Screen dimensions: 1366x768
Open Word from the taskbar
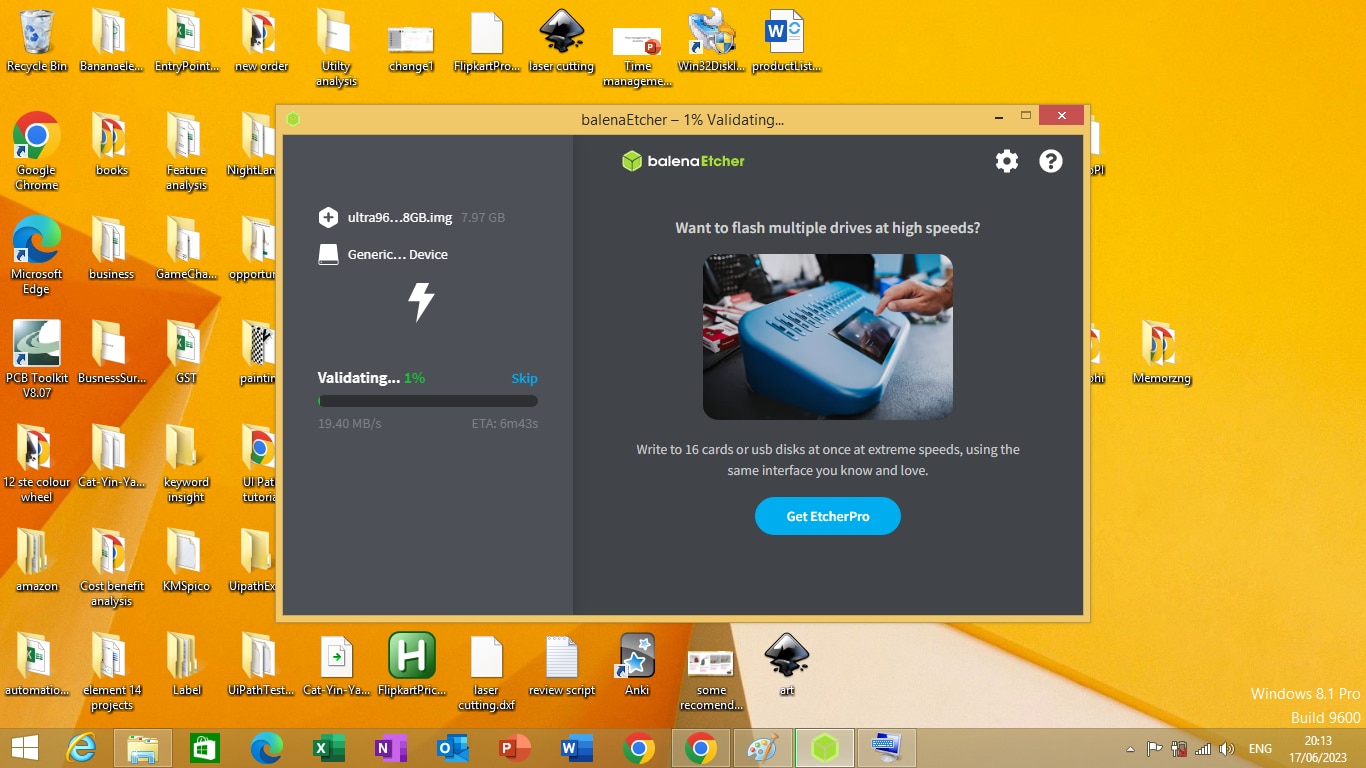tap(577, 748)
